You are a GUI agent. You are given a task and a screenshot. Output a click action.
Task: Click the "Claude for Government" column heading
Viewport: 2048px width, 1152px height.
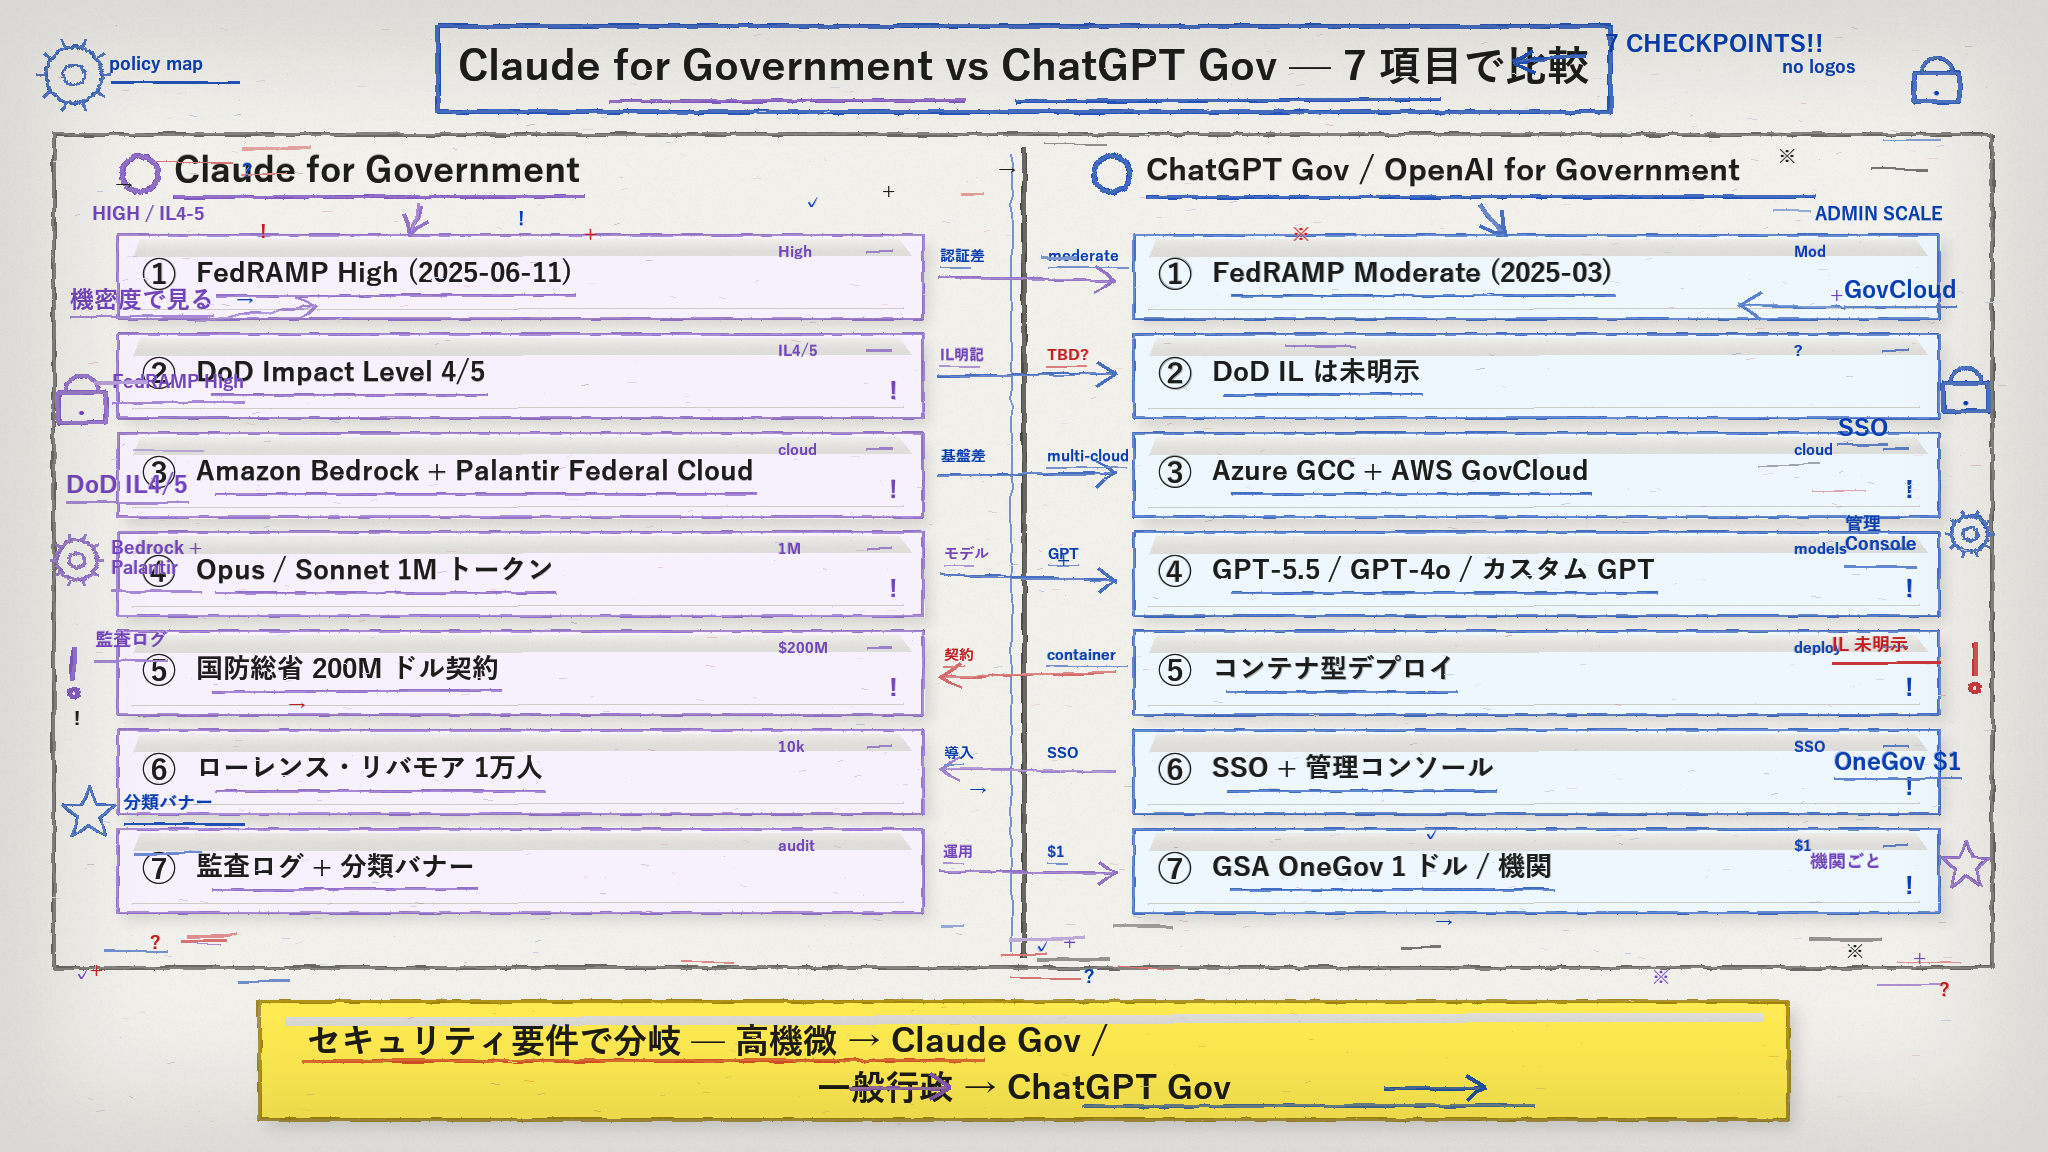point(377,170)
